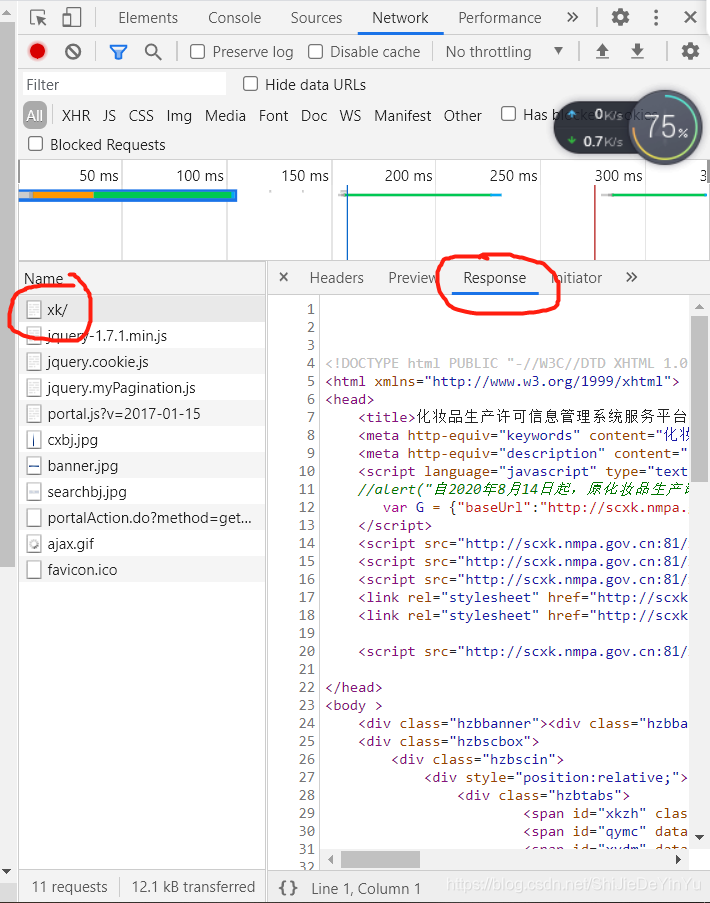This screenshot has width=710, height=903.
Task: Select the cxbj.jpg image request
Action: tap(142, 439)
